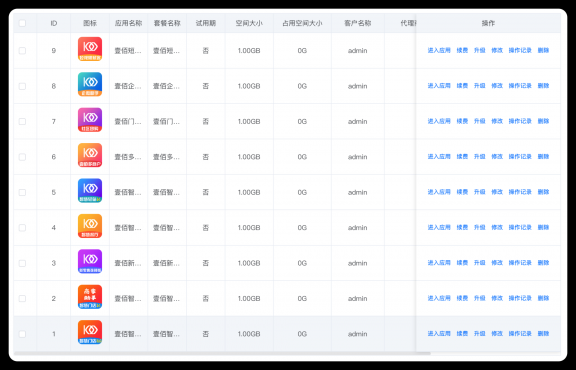Tick the checkbox for row ID 7

pos(22,122)
